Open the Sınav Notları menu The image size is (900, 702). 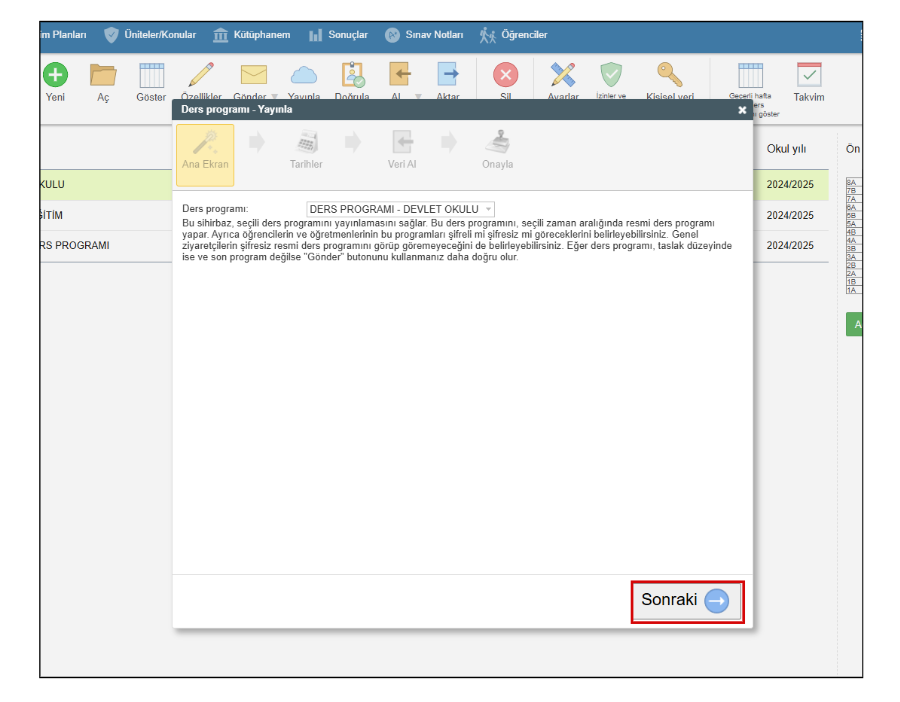point(424,35)
